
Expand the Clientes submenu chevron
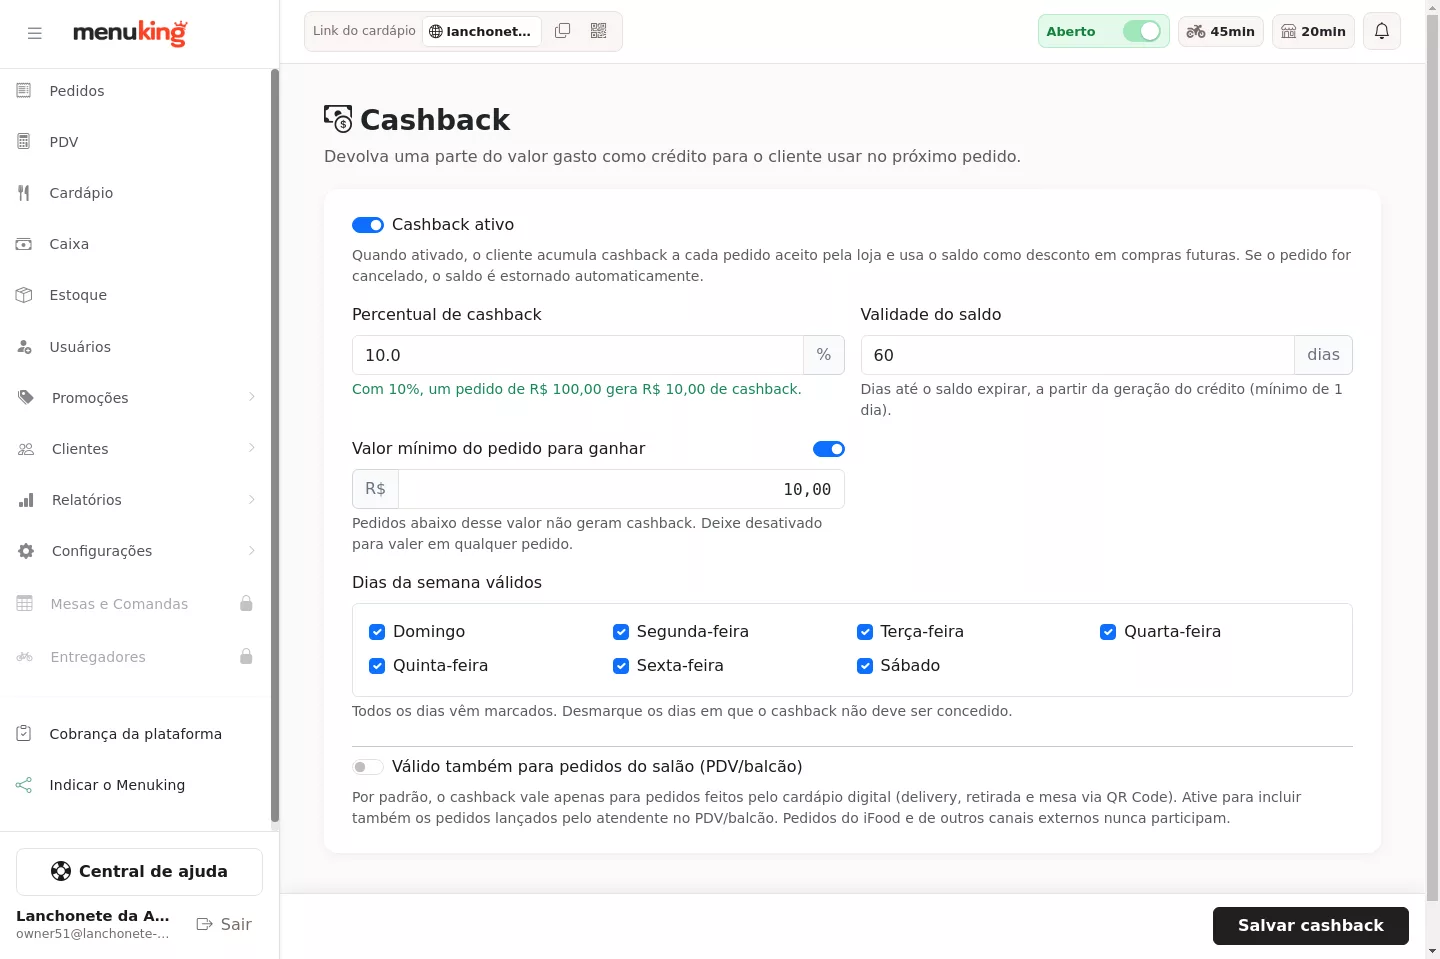coord(252,448)
